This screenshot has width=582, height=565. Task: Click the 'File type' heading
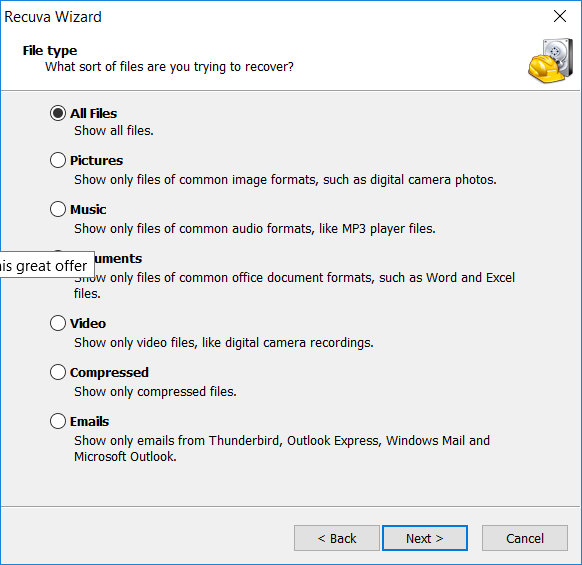tap(50, 50)
